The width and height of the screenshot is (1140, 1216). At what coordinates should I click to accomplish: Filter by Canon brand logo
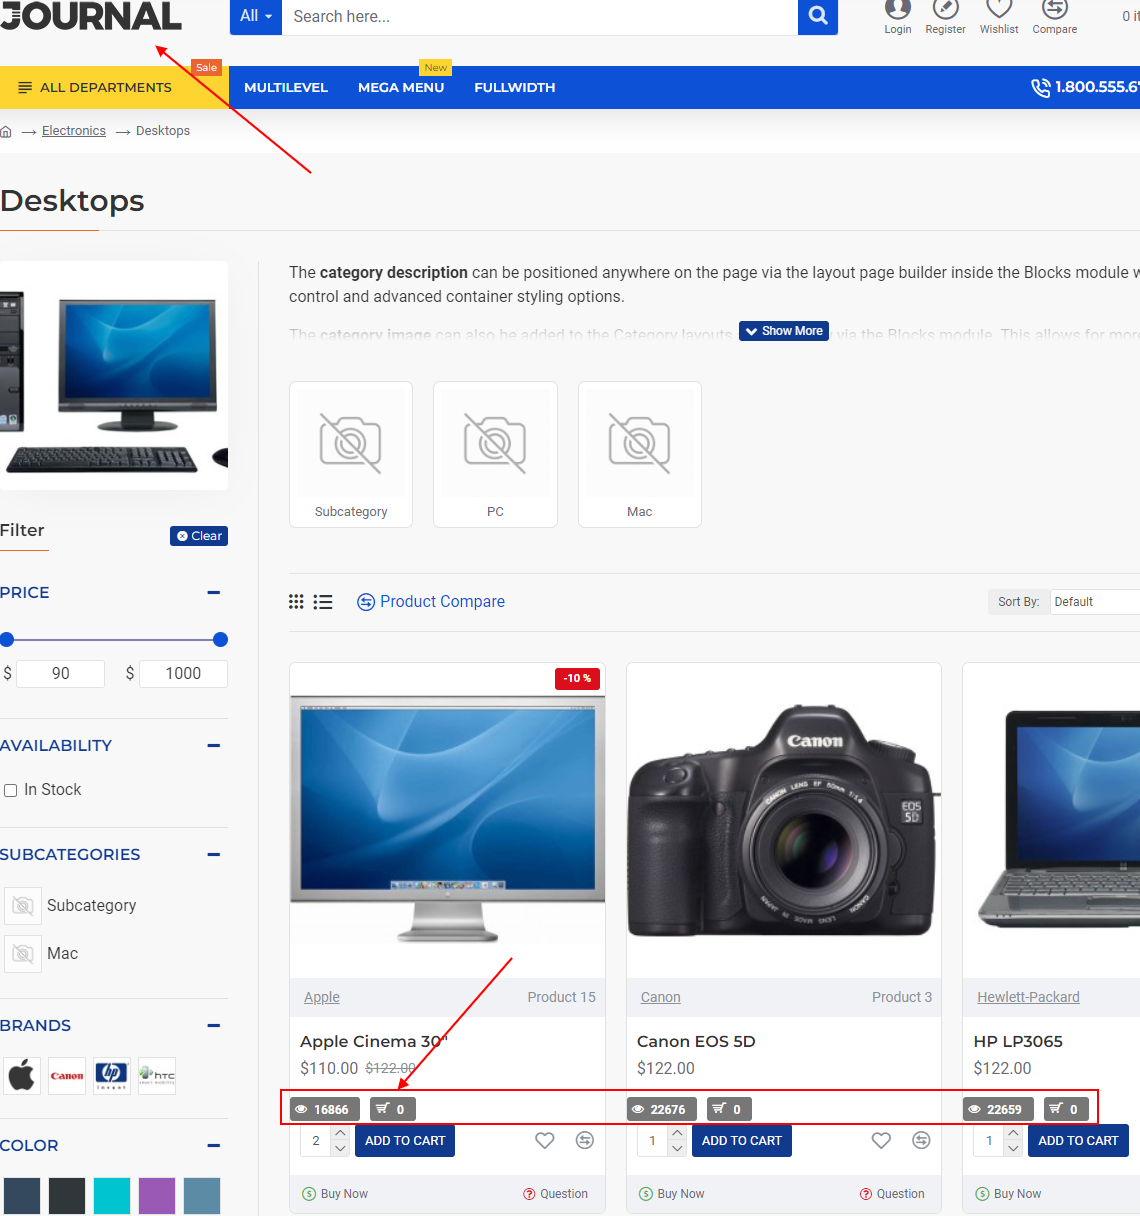click(x=67, y=1076)
